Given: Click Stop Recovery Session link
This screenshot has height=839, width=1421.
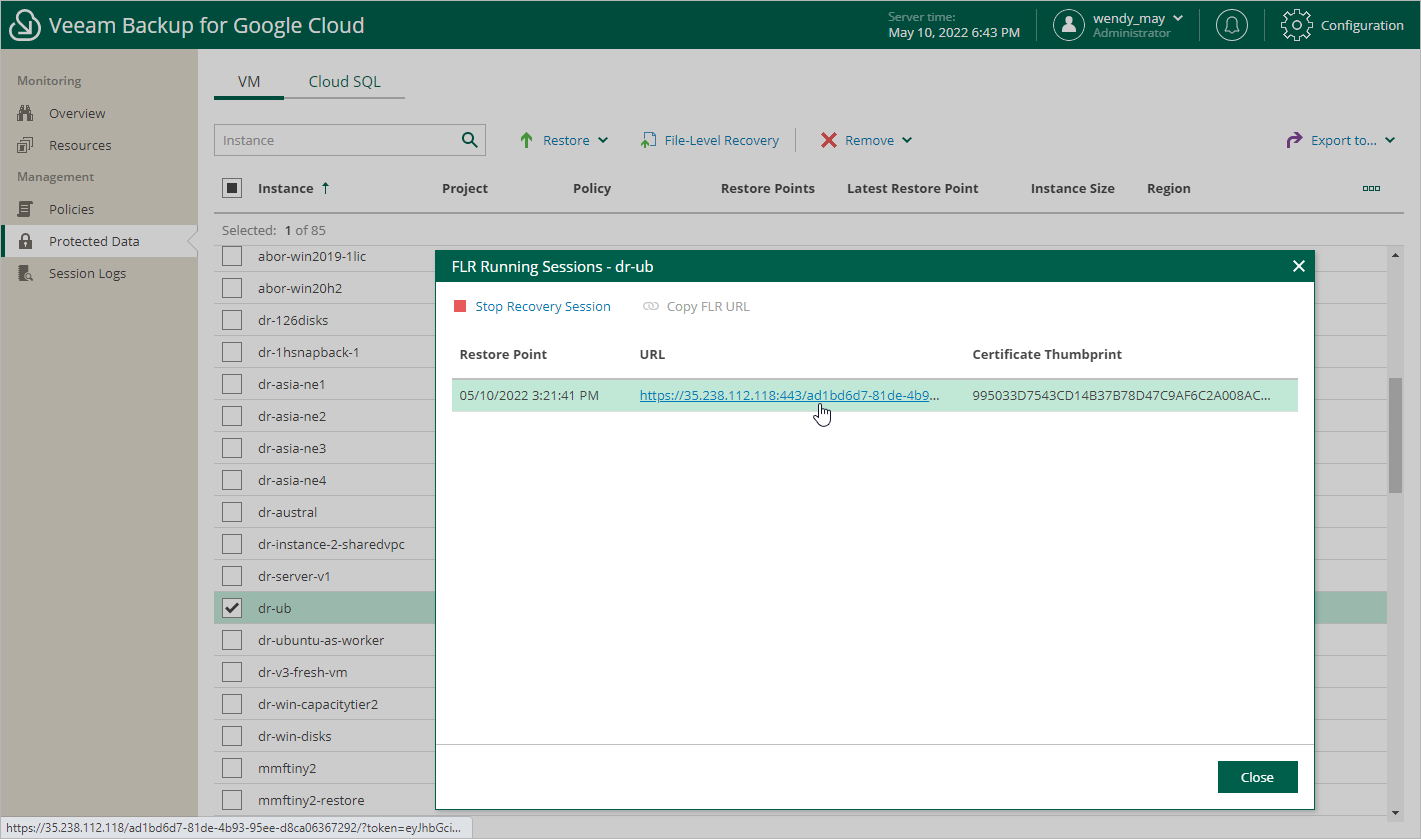Looking at the screenshot, I should 543,306.
